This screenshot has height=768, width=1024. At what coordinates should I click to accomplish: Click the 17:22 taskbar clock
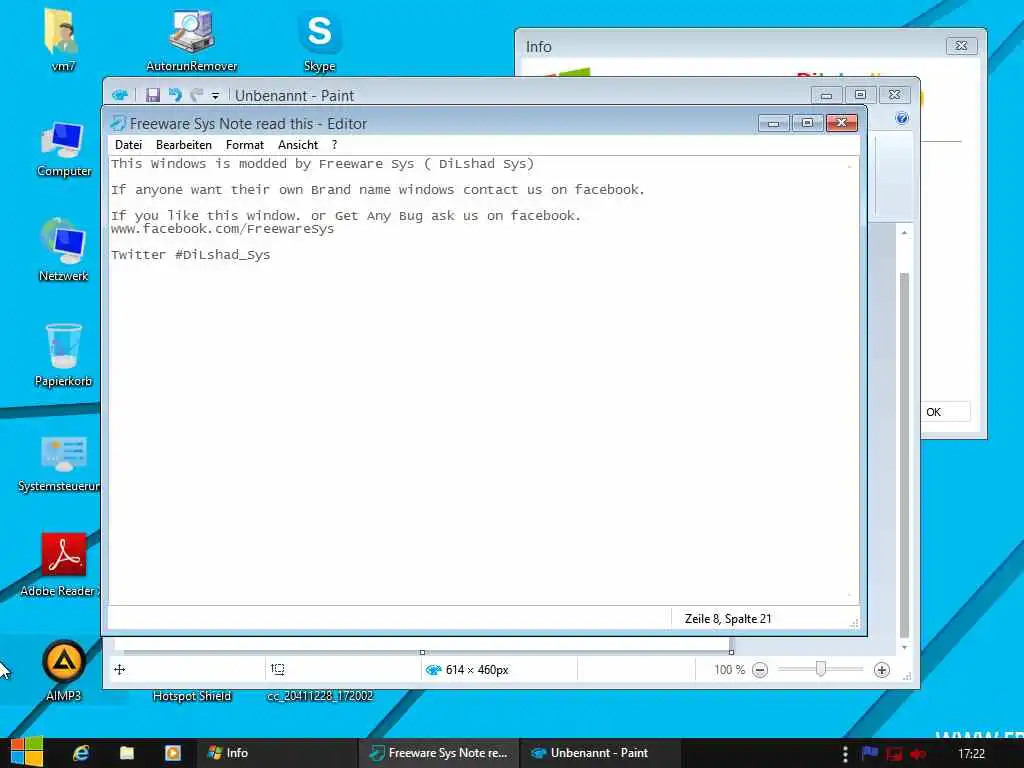[971, 754]
